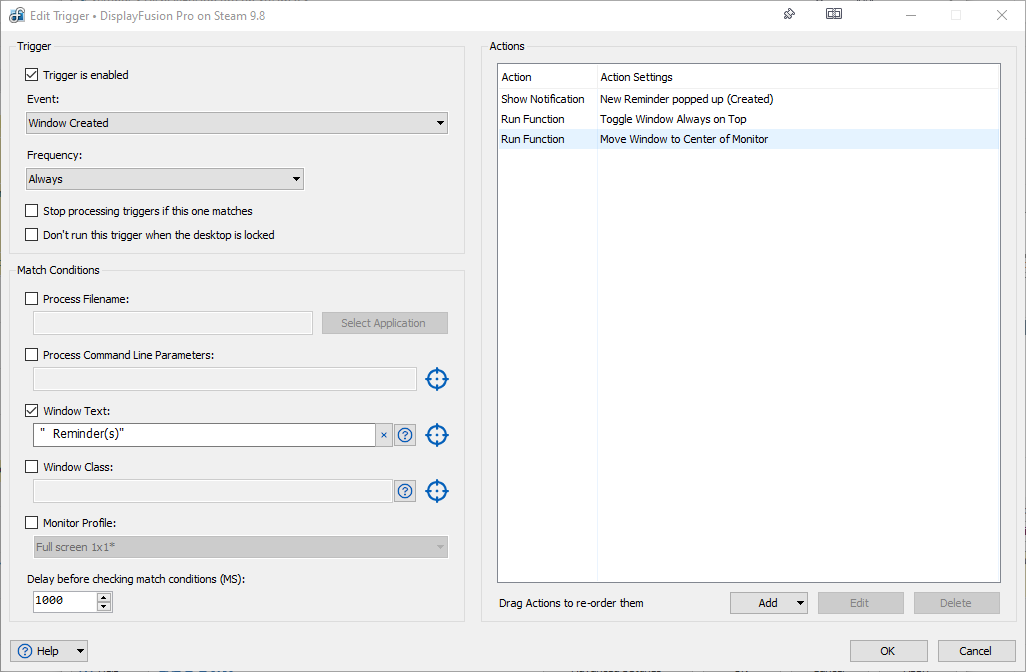Screen dimensions: 1026x672
Task: Open the Event dropdown showing Window Created
Action: (237, 123)
